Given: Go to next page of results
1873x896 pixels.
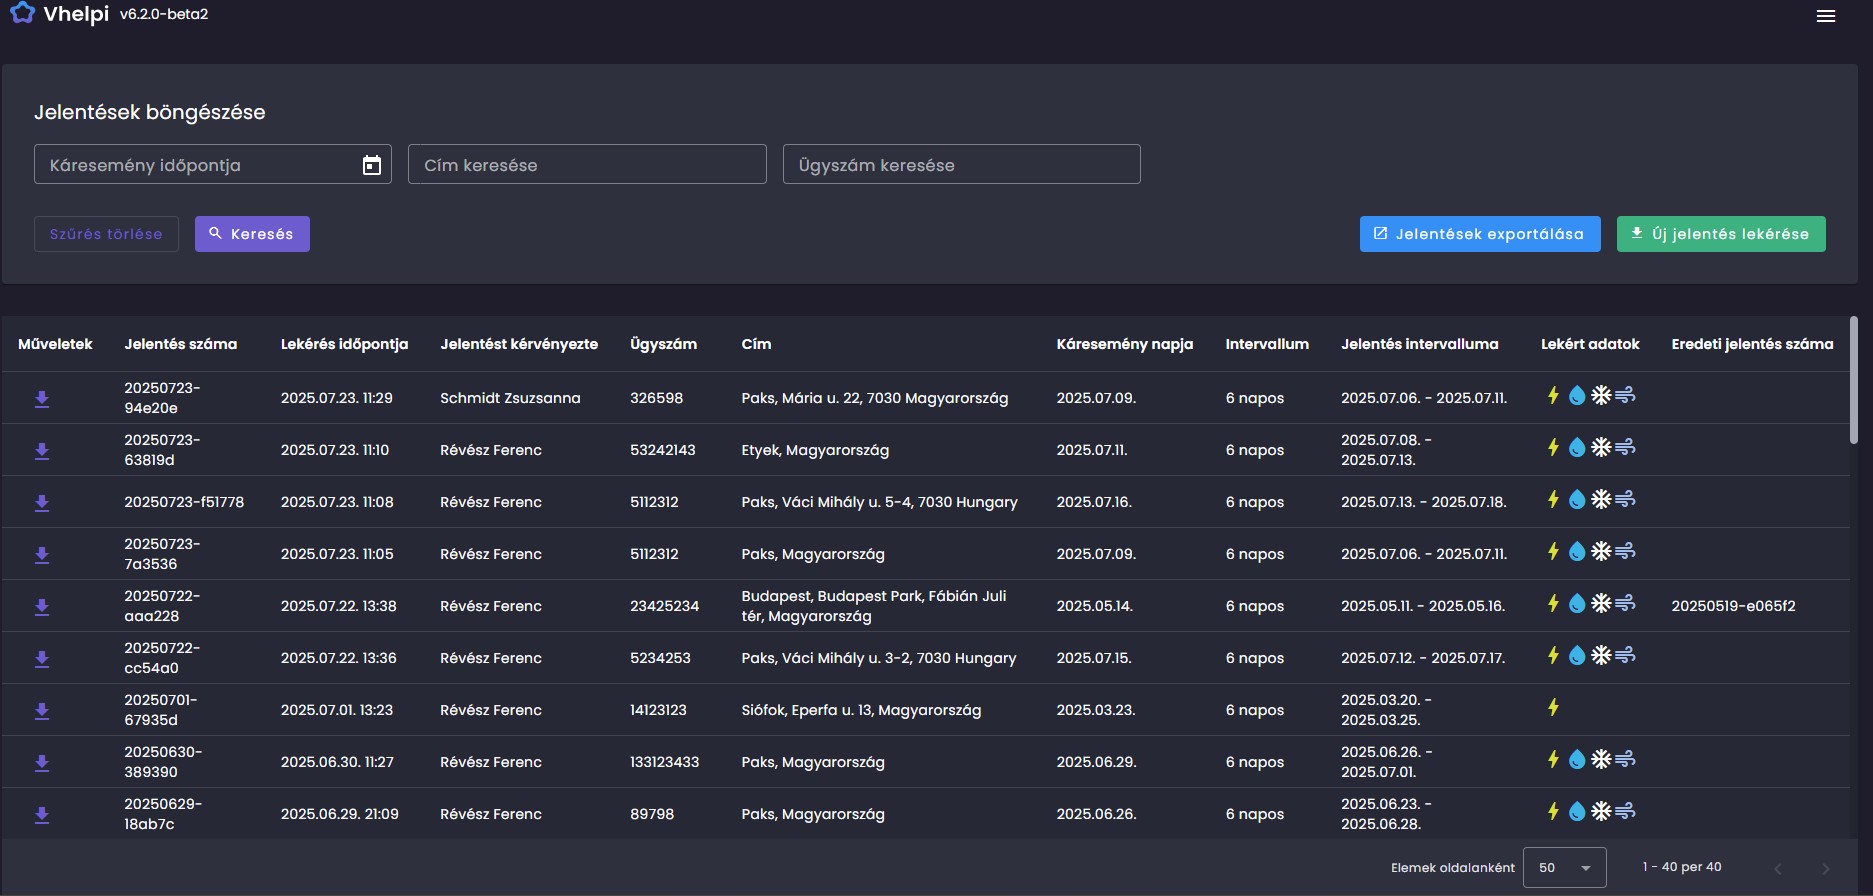Looking at the screenshot, I should [x=1826, y=868].
